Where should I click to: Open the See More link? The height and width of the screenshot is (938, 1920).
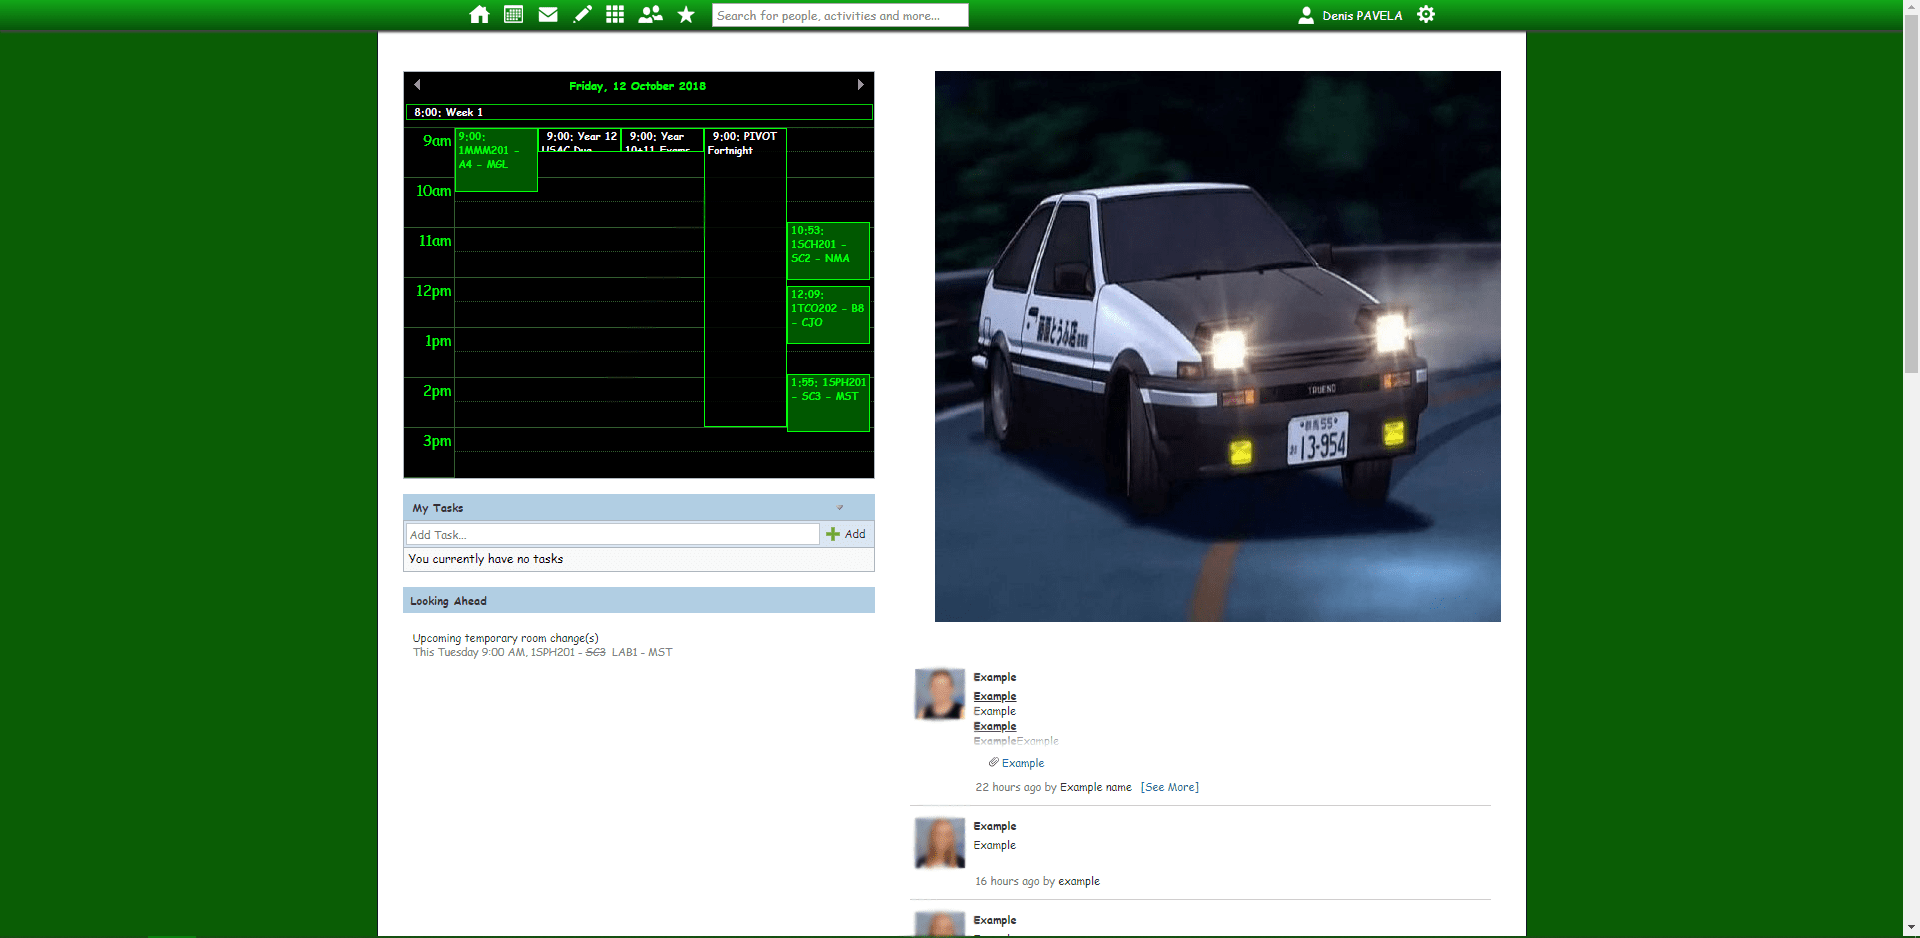[1170, 787]
